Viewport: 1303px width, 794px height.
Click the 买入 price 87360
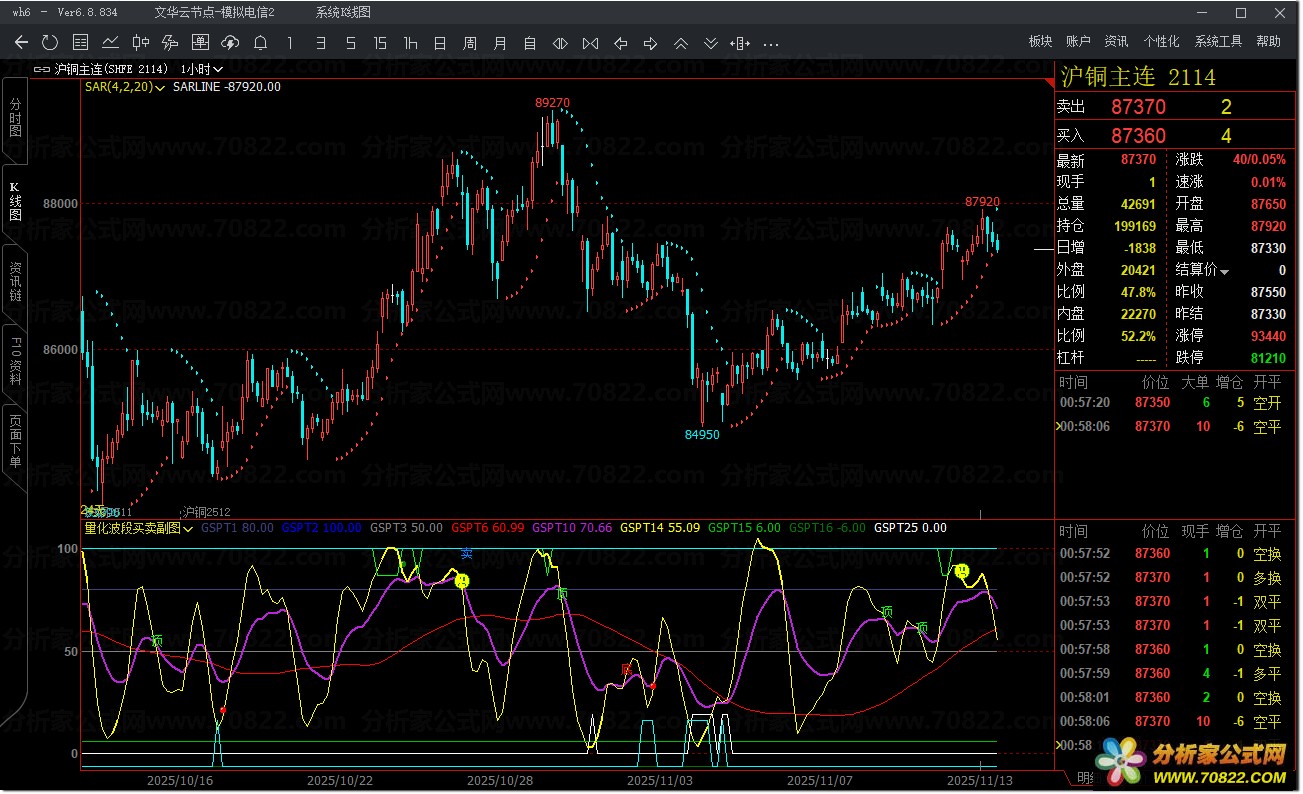(1138, 136)
